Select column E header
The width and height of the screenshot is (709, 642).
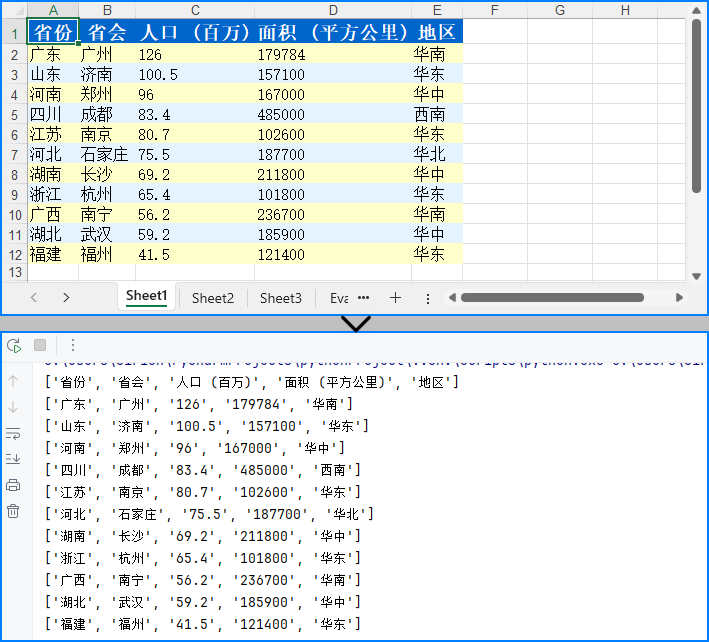click(437, 10)
